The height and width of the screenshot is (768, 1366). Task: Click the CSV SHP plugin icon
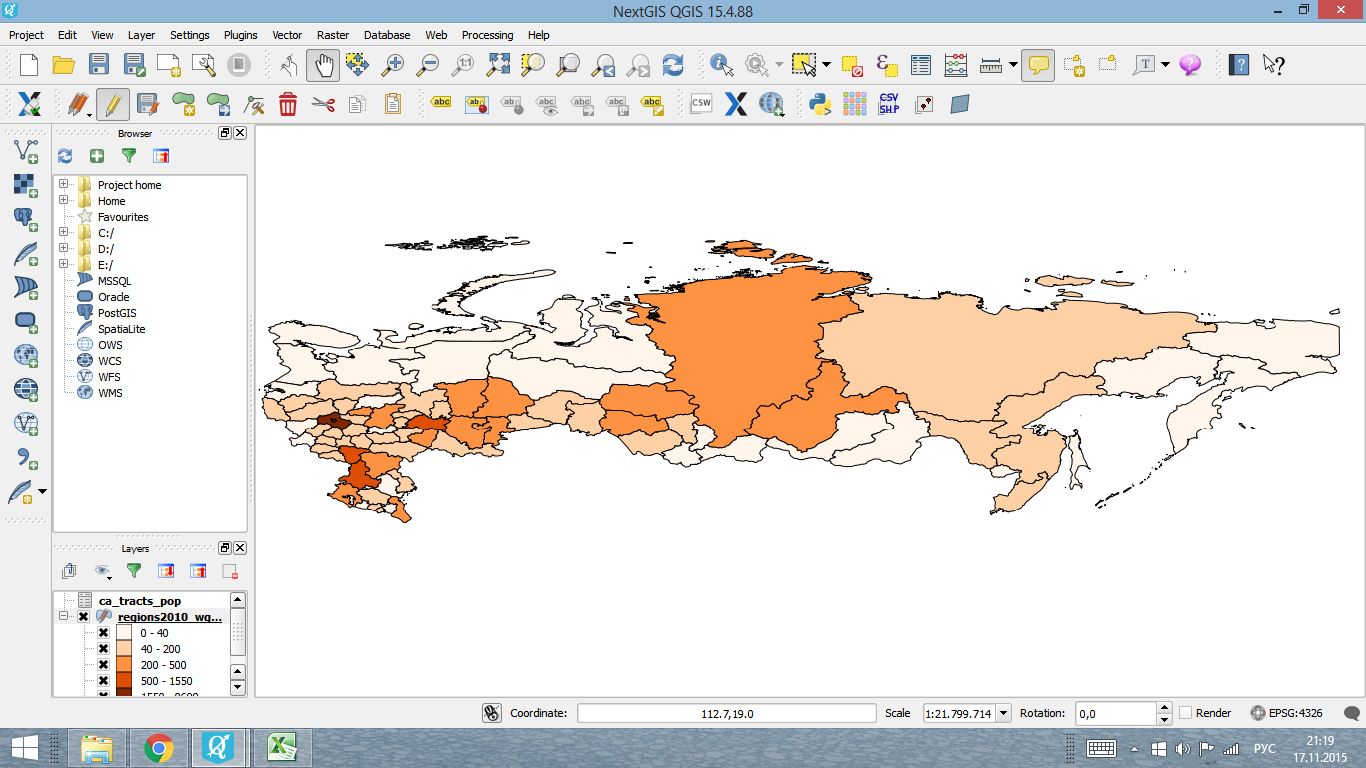889,104
